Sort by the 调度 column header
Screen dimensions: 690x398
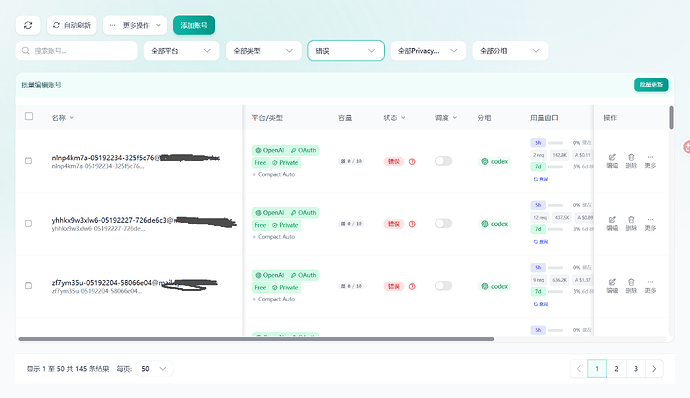(x=446, y=118)
